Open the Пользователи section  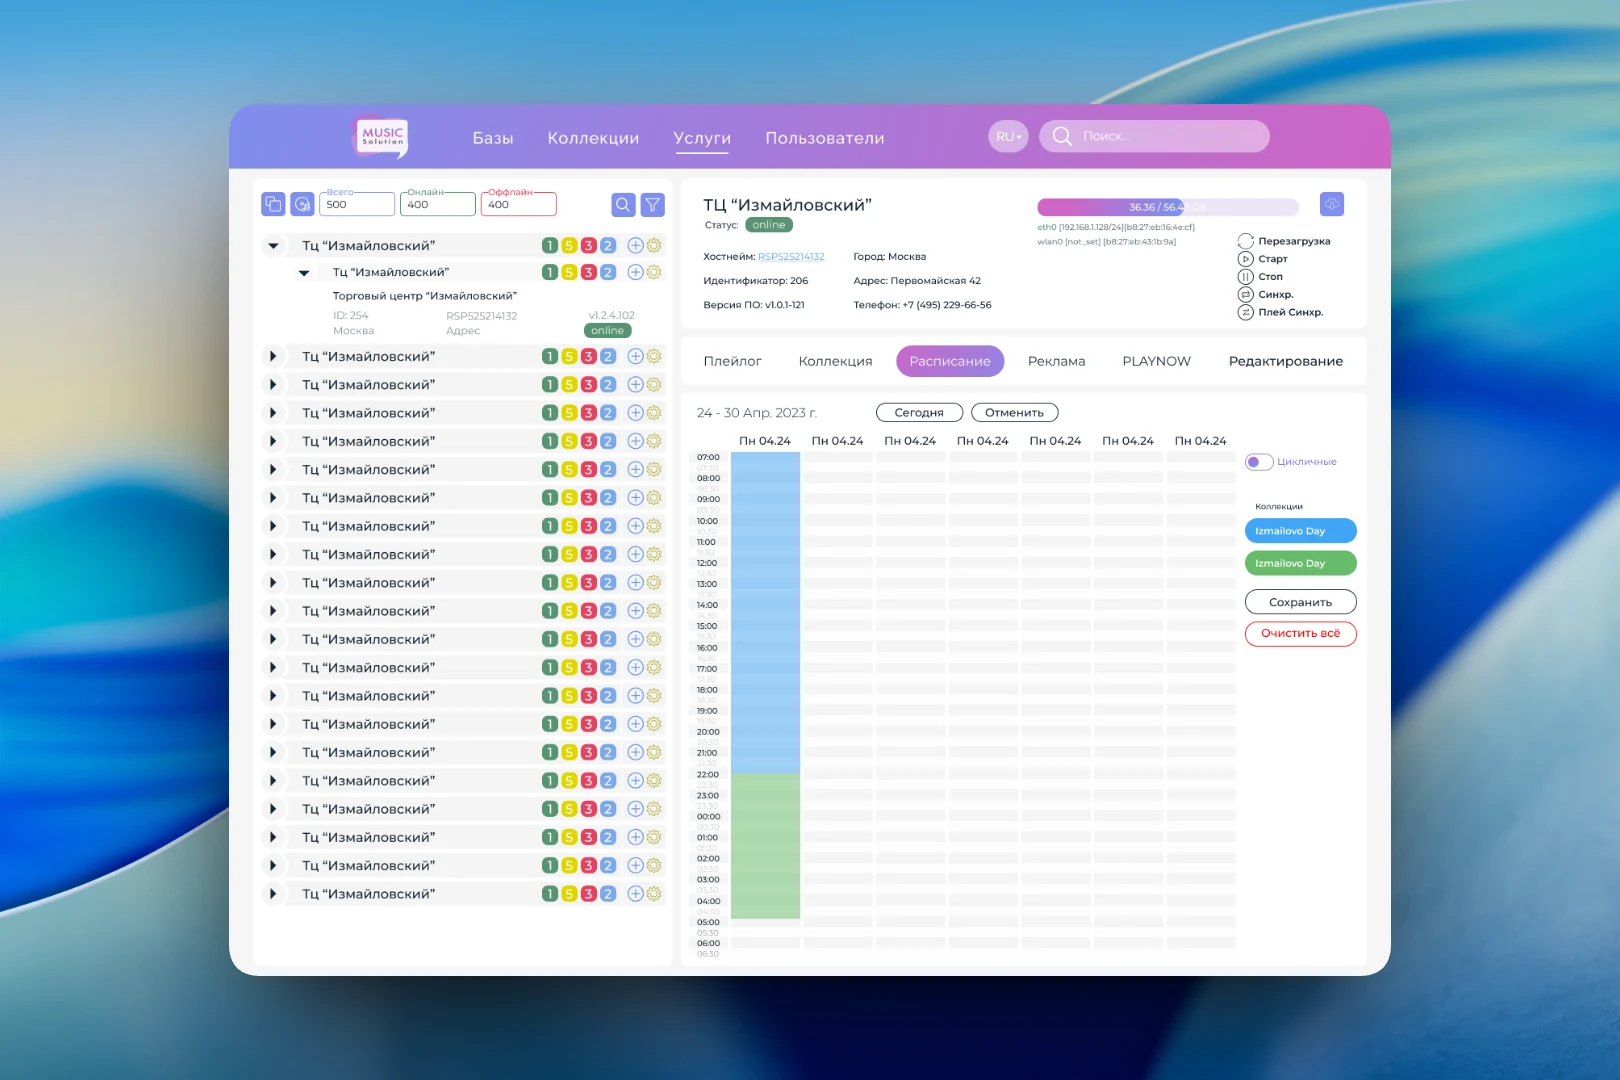tap(825, 138)
